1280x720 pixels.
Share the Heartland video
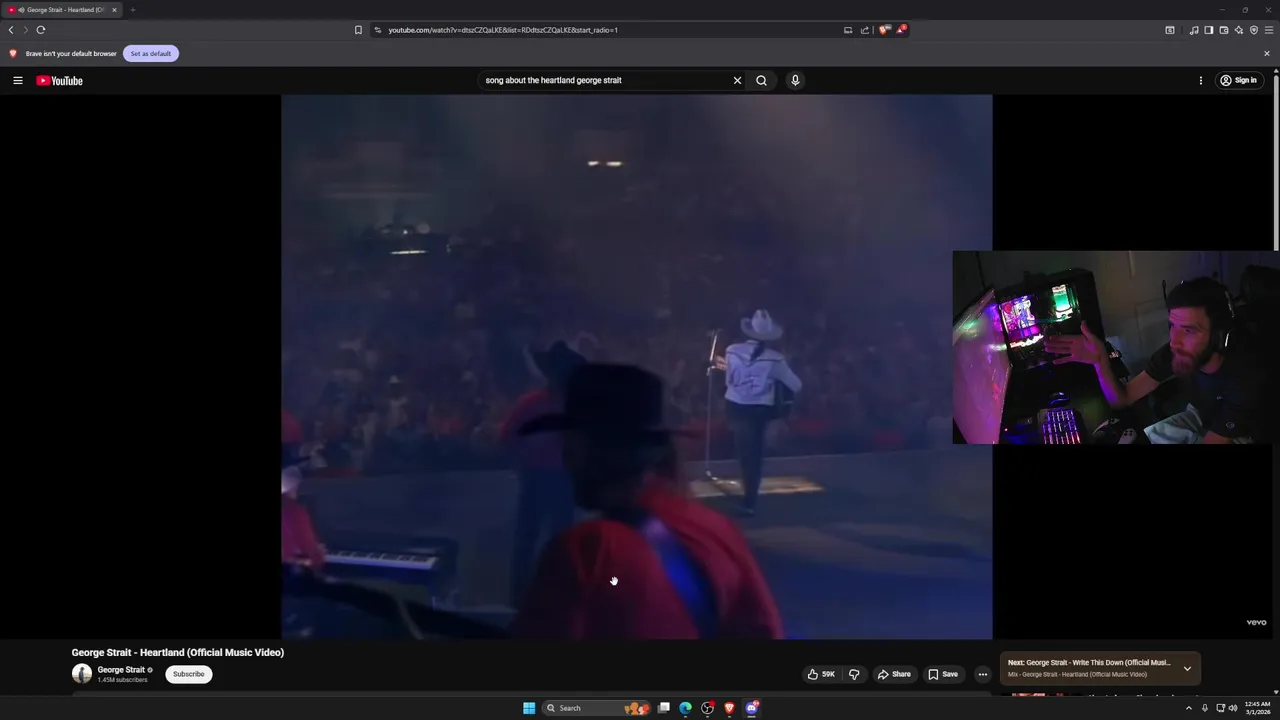point(894,674)
